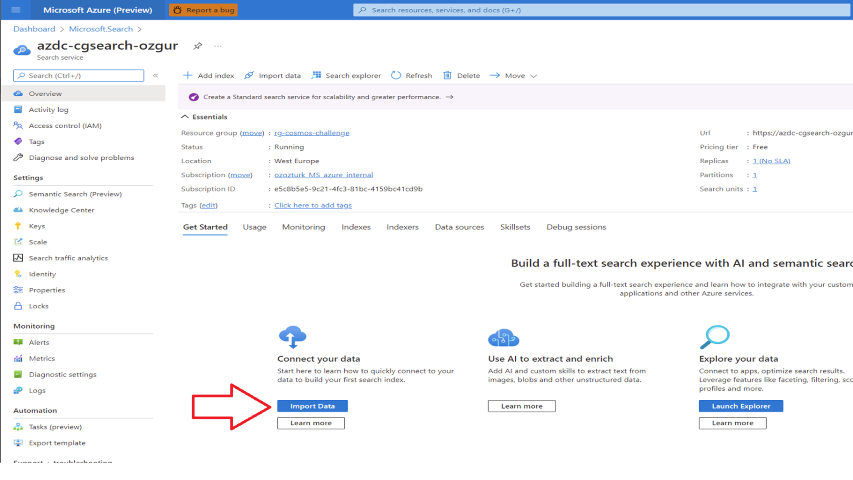Open the Overview page
853x480 pixels.
(84, 94)
